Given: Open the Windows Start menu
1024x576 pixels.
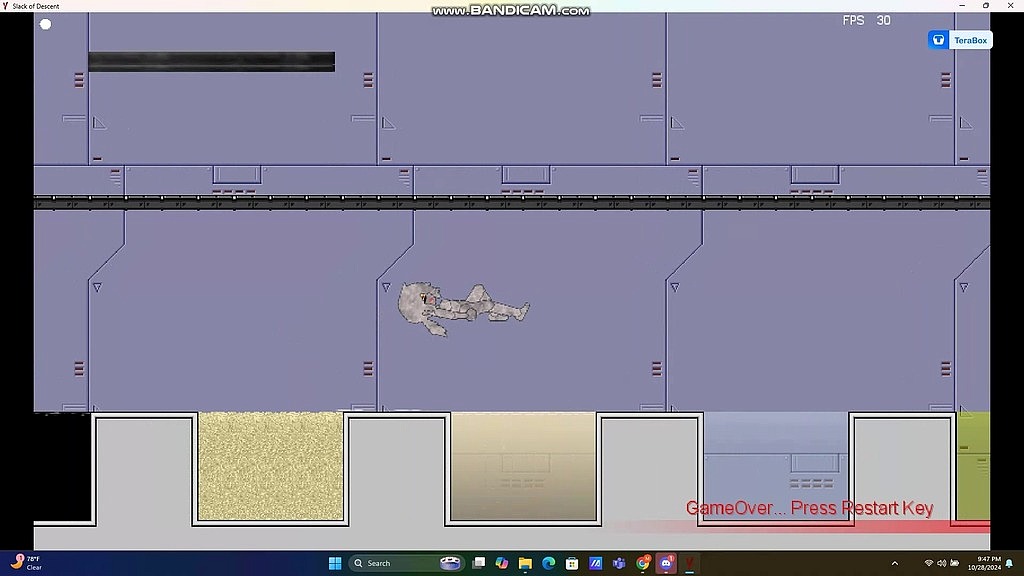Looking at the screenshot, I should point(335,563).
